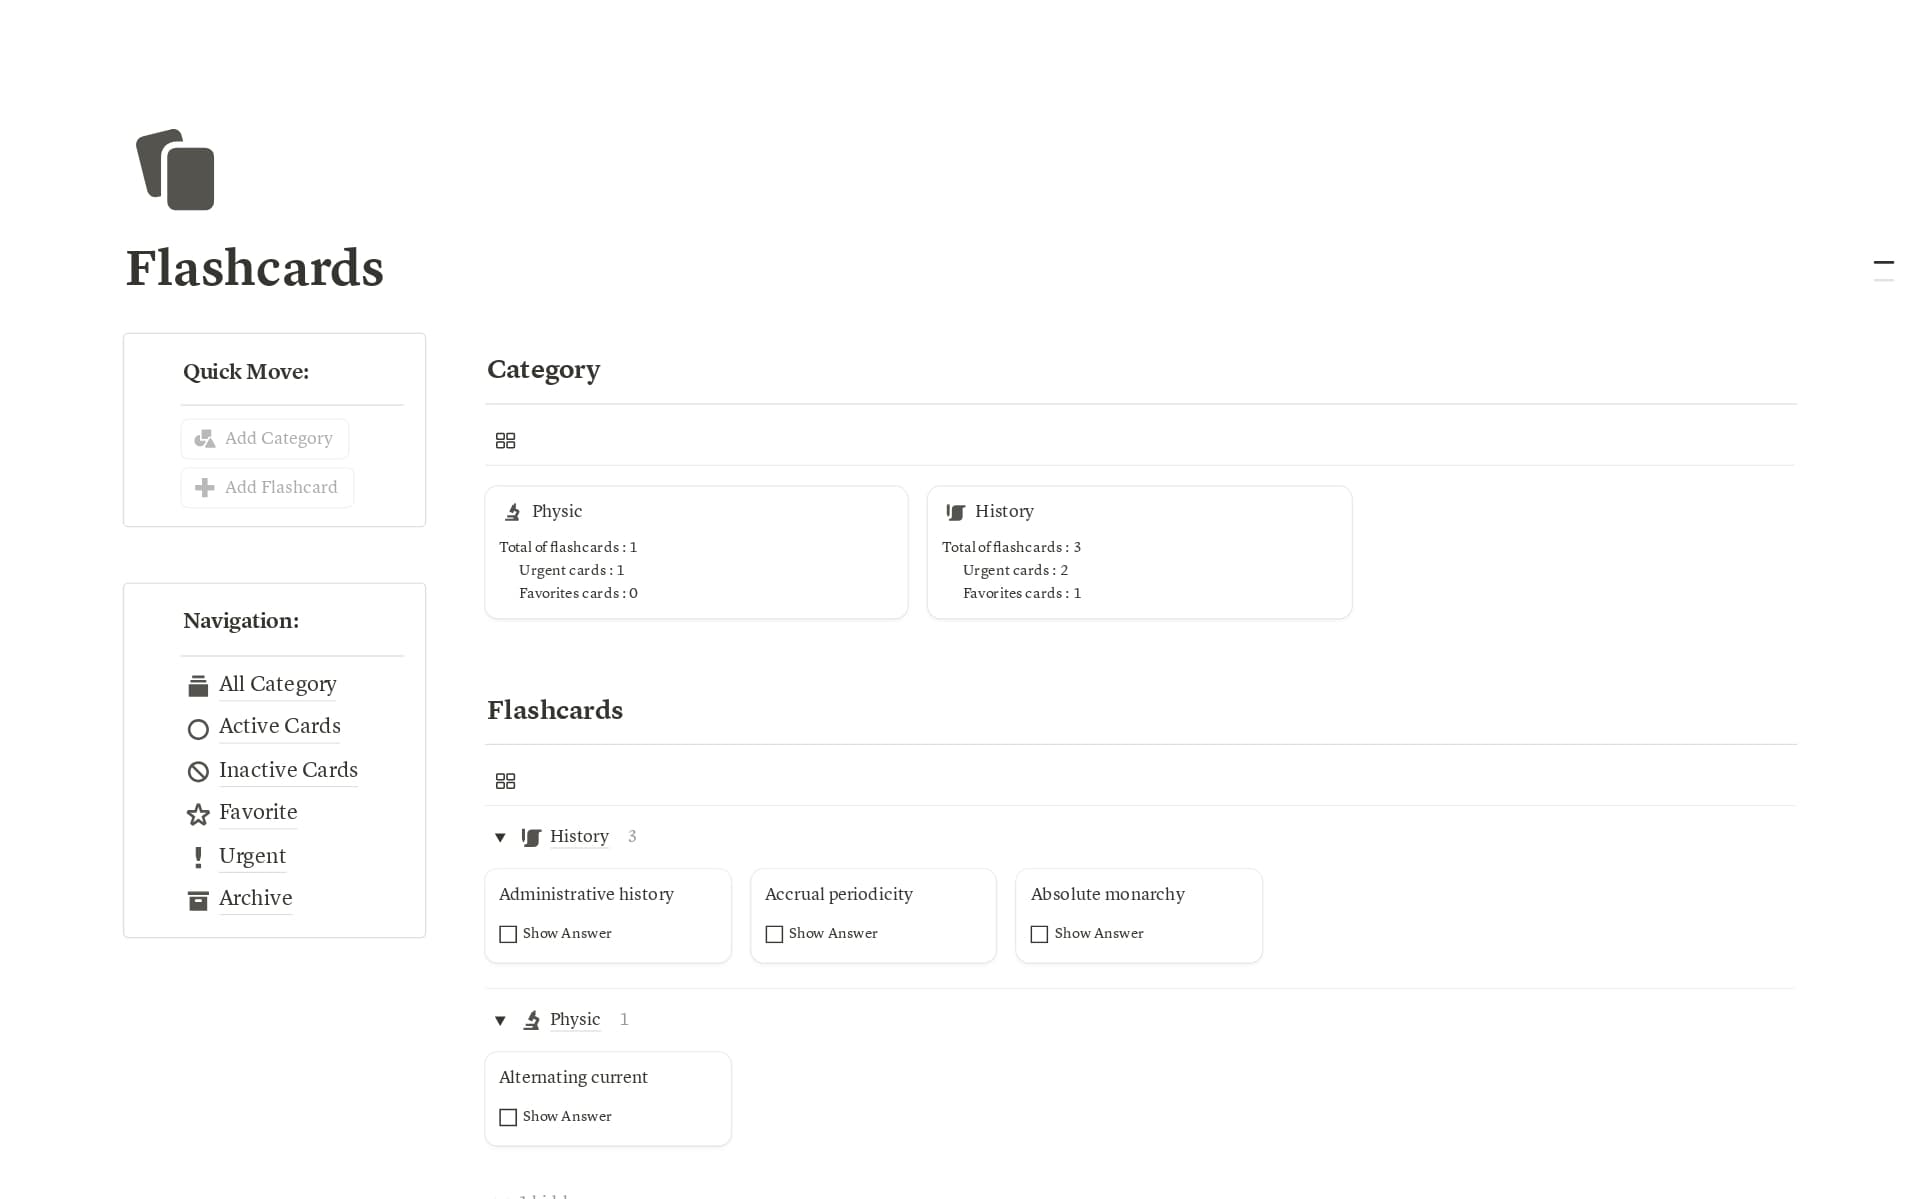Collapse the History flashcard group
This screenshot has width=1920, height=1199.
[500, 837]
